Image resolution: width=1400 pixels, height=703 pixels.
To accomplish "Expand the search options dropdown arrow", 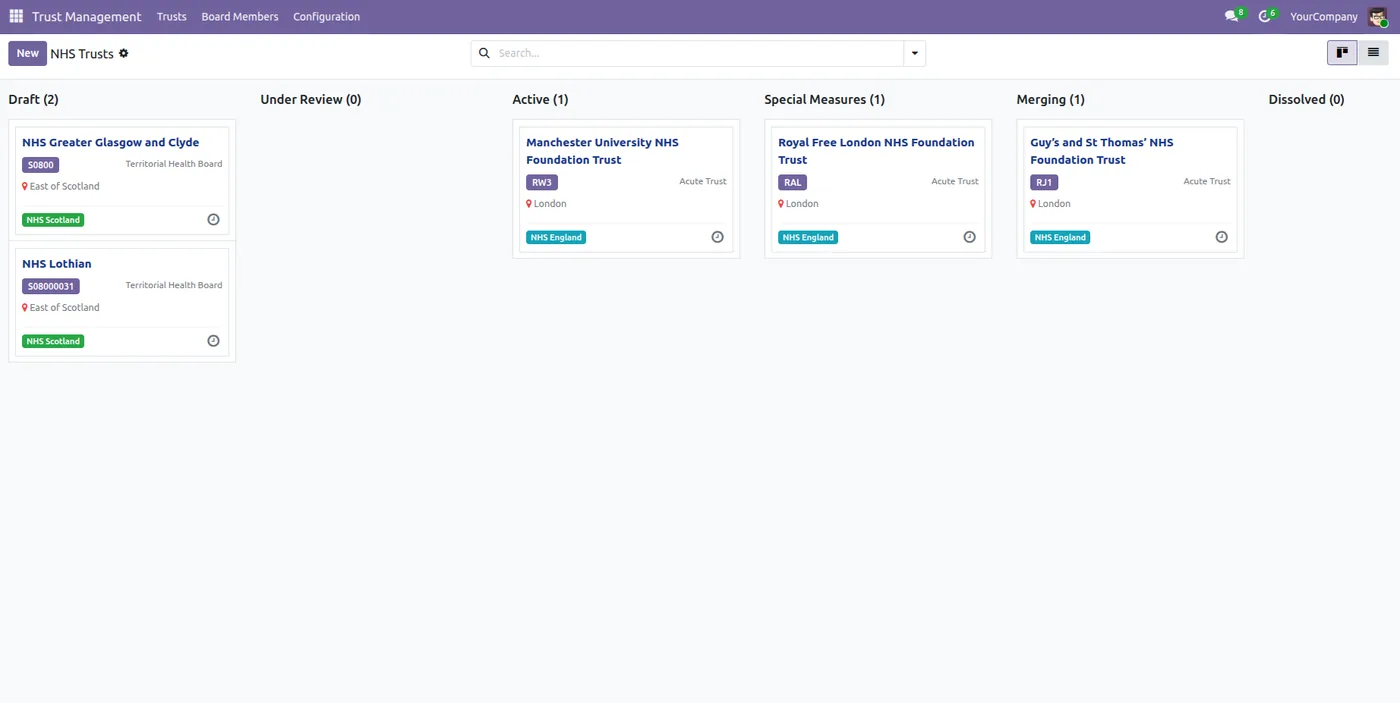I will click(x=914, y=53).
